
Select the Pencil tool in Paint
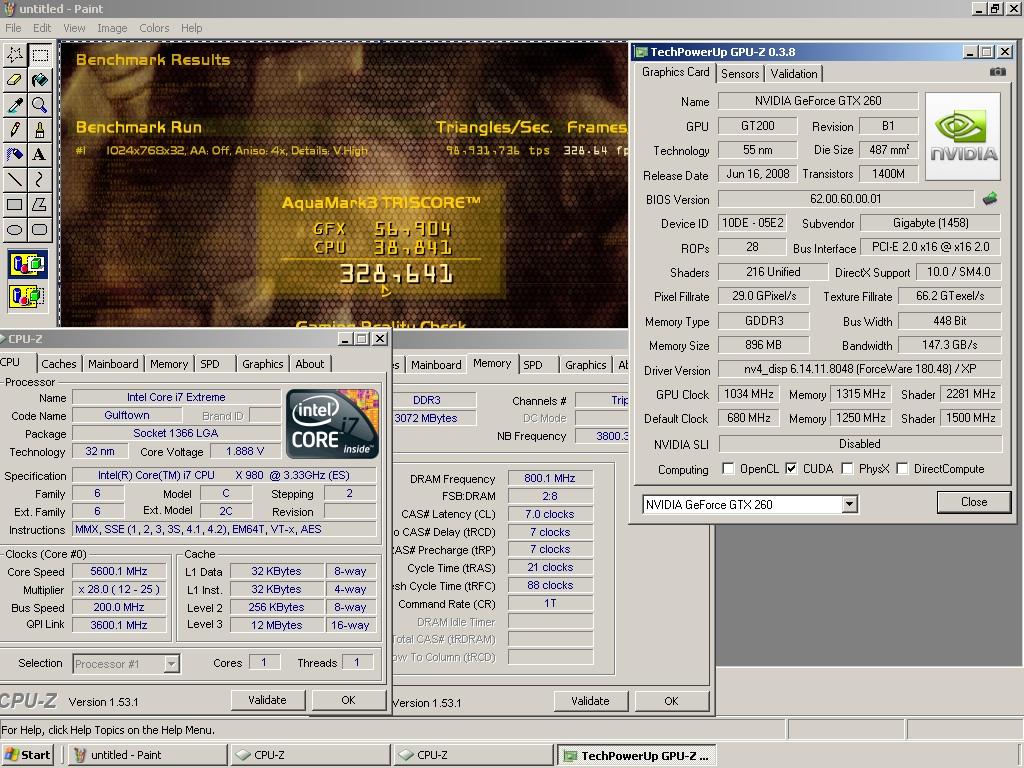pos(14,129)
